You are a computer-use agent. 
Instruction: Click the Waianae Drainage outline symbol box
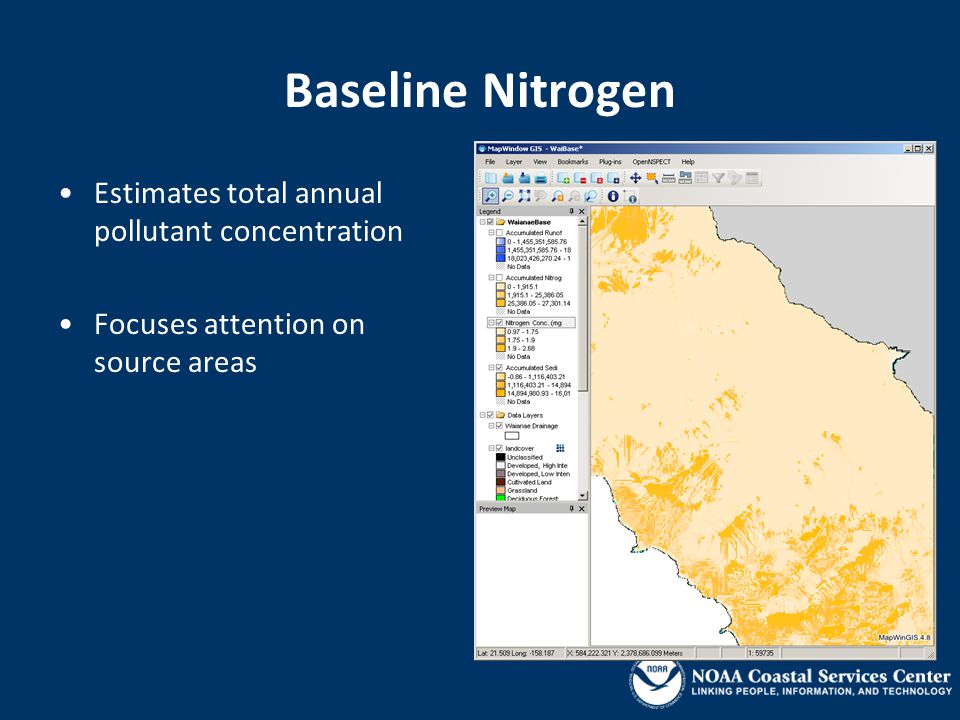(512, 436)
